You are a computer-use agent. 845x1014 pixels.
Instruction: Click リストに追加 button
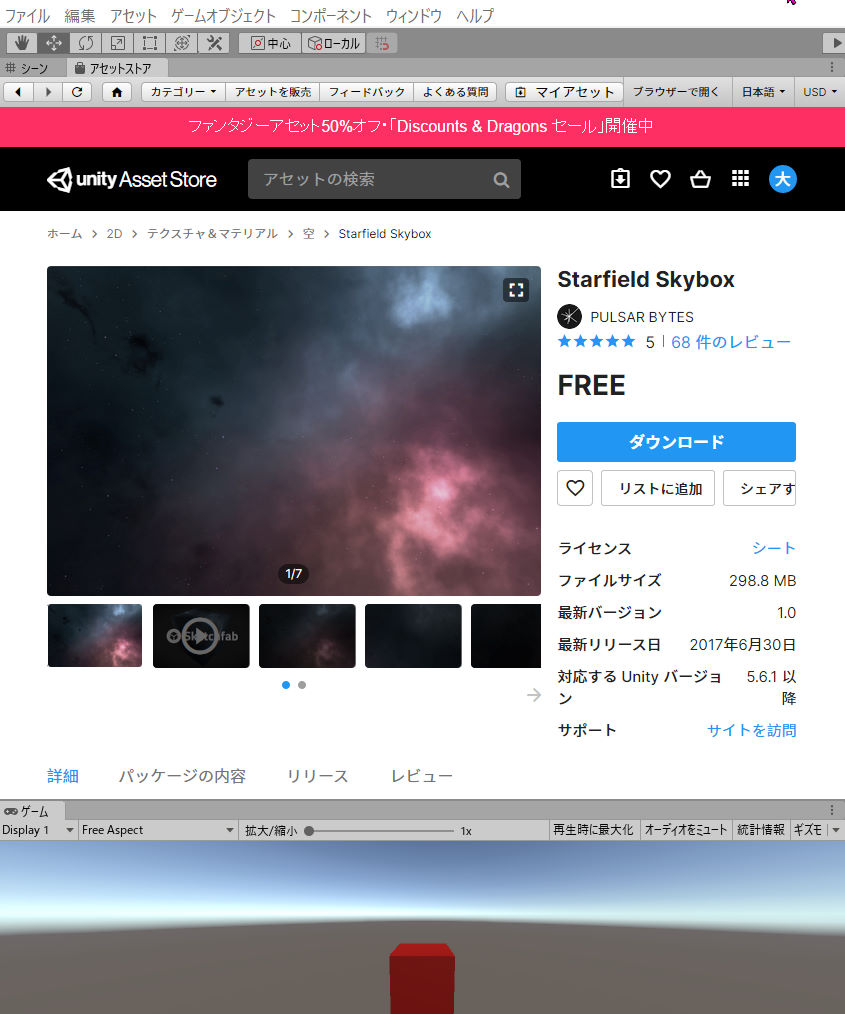pyautogui.click(x=658, y=488)
